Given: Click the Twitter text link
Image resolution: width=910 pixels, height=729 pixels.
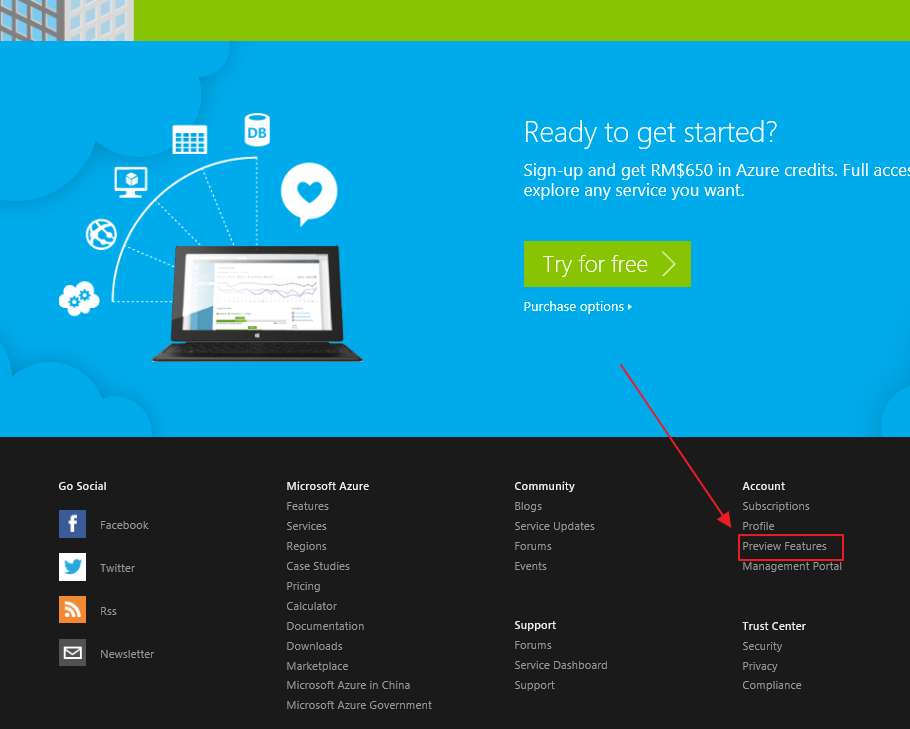Looking at the screenshot, I should [x=117, y=568].
